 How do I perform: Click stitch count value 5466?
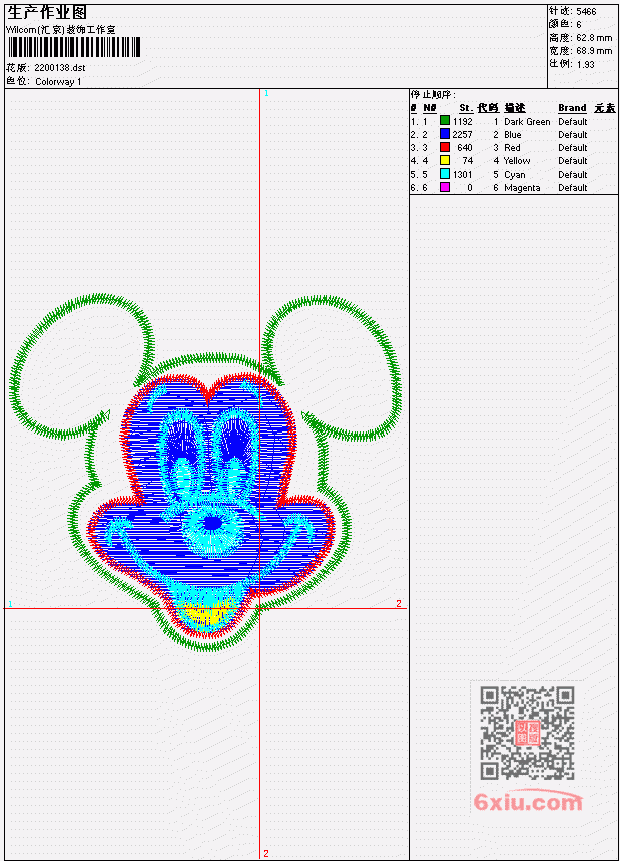(586, 11)
